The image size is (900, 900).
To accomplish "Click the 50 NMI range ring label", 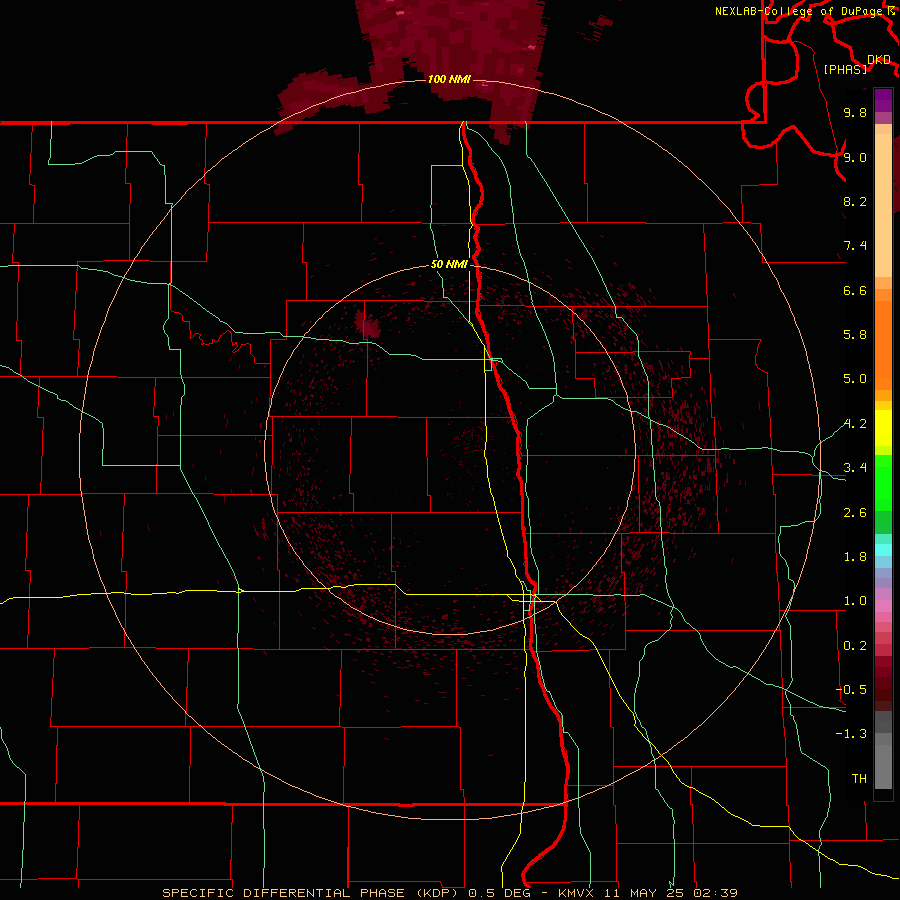I will point(449,264).
